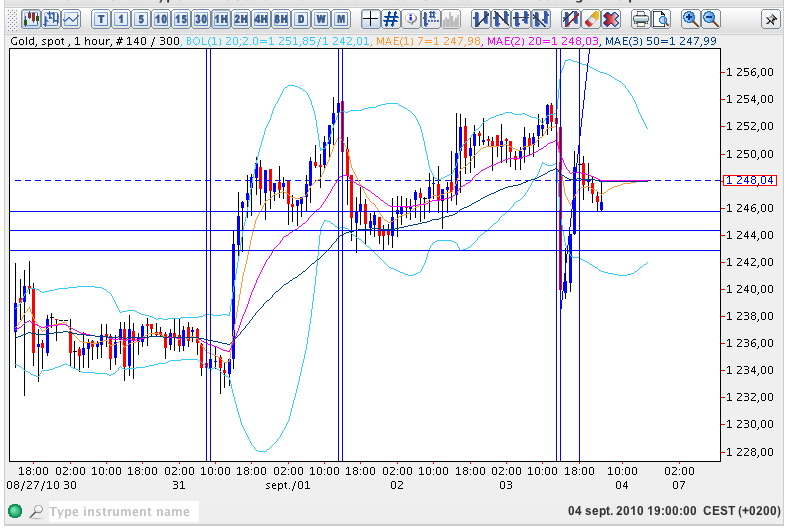Switch chart to weekly W timeframe

(x=321, y=19)
